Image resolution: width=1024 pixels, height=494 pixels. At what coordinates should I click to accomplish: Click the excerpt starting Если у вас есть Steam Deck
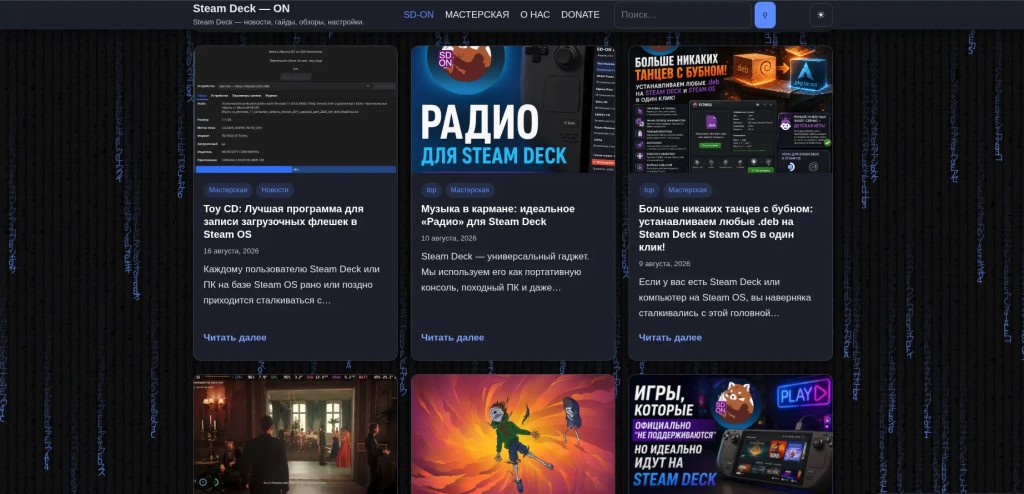[724, 297]
